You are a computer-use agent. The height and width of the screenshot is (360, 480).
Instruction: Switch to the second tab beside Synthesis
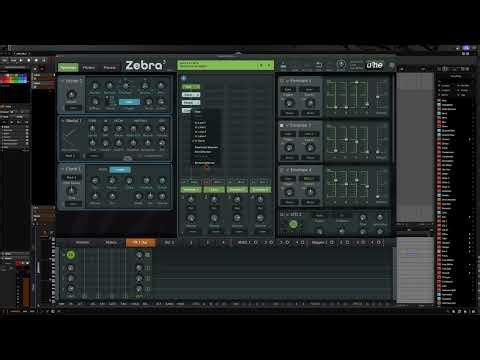click(89, 67)
